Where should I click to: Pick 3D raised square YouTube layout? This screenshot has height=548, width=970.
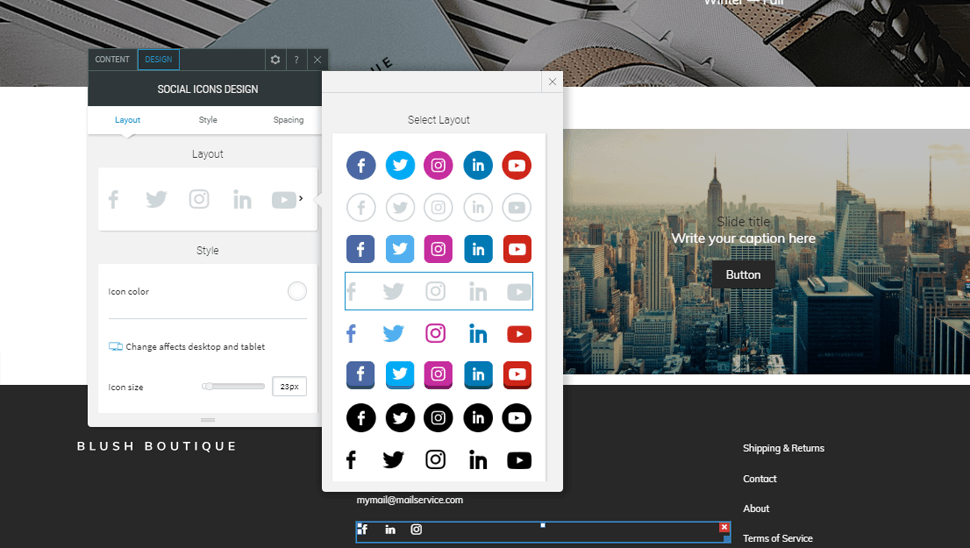[517, 375]
